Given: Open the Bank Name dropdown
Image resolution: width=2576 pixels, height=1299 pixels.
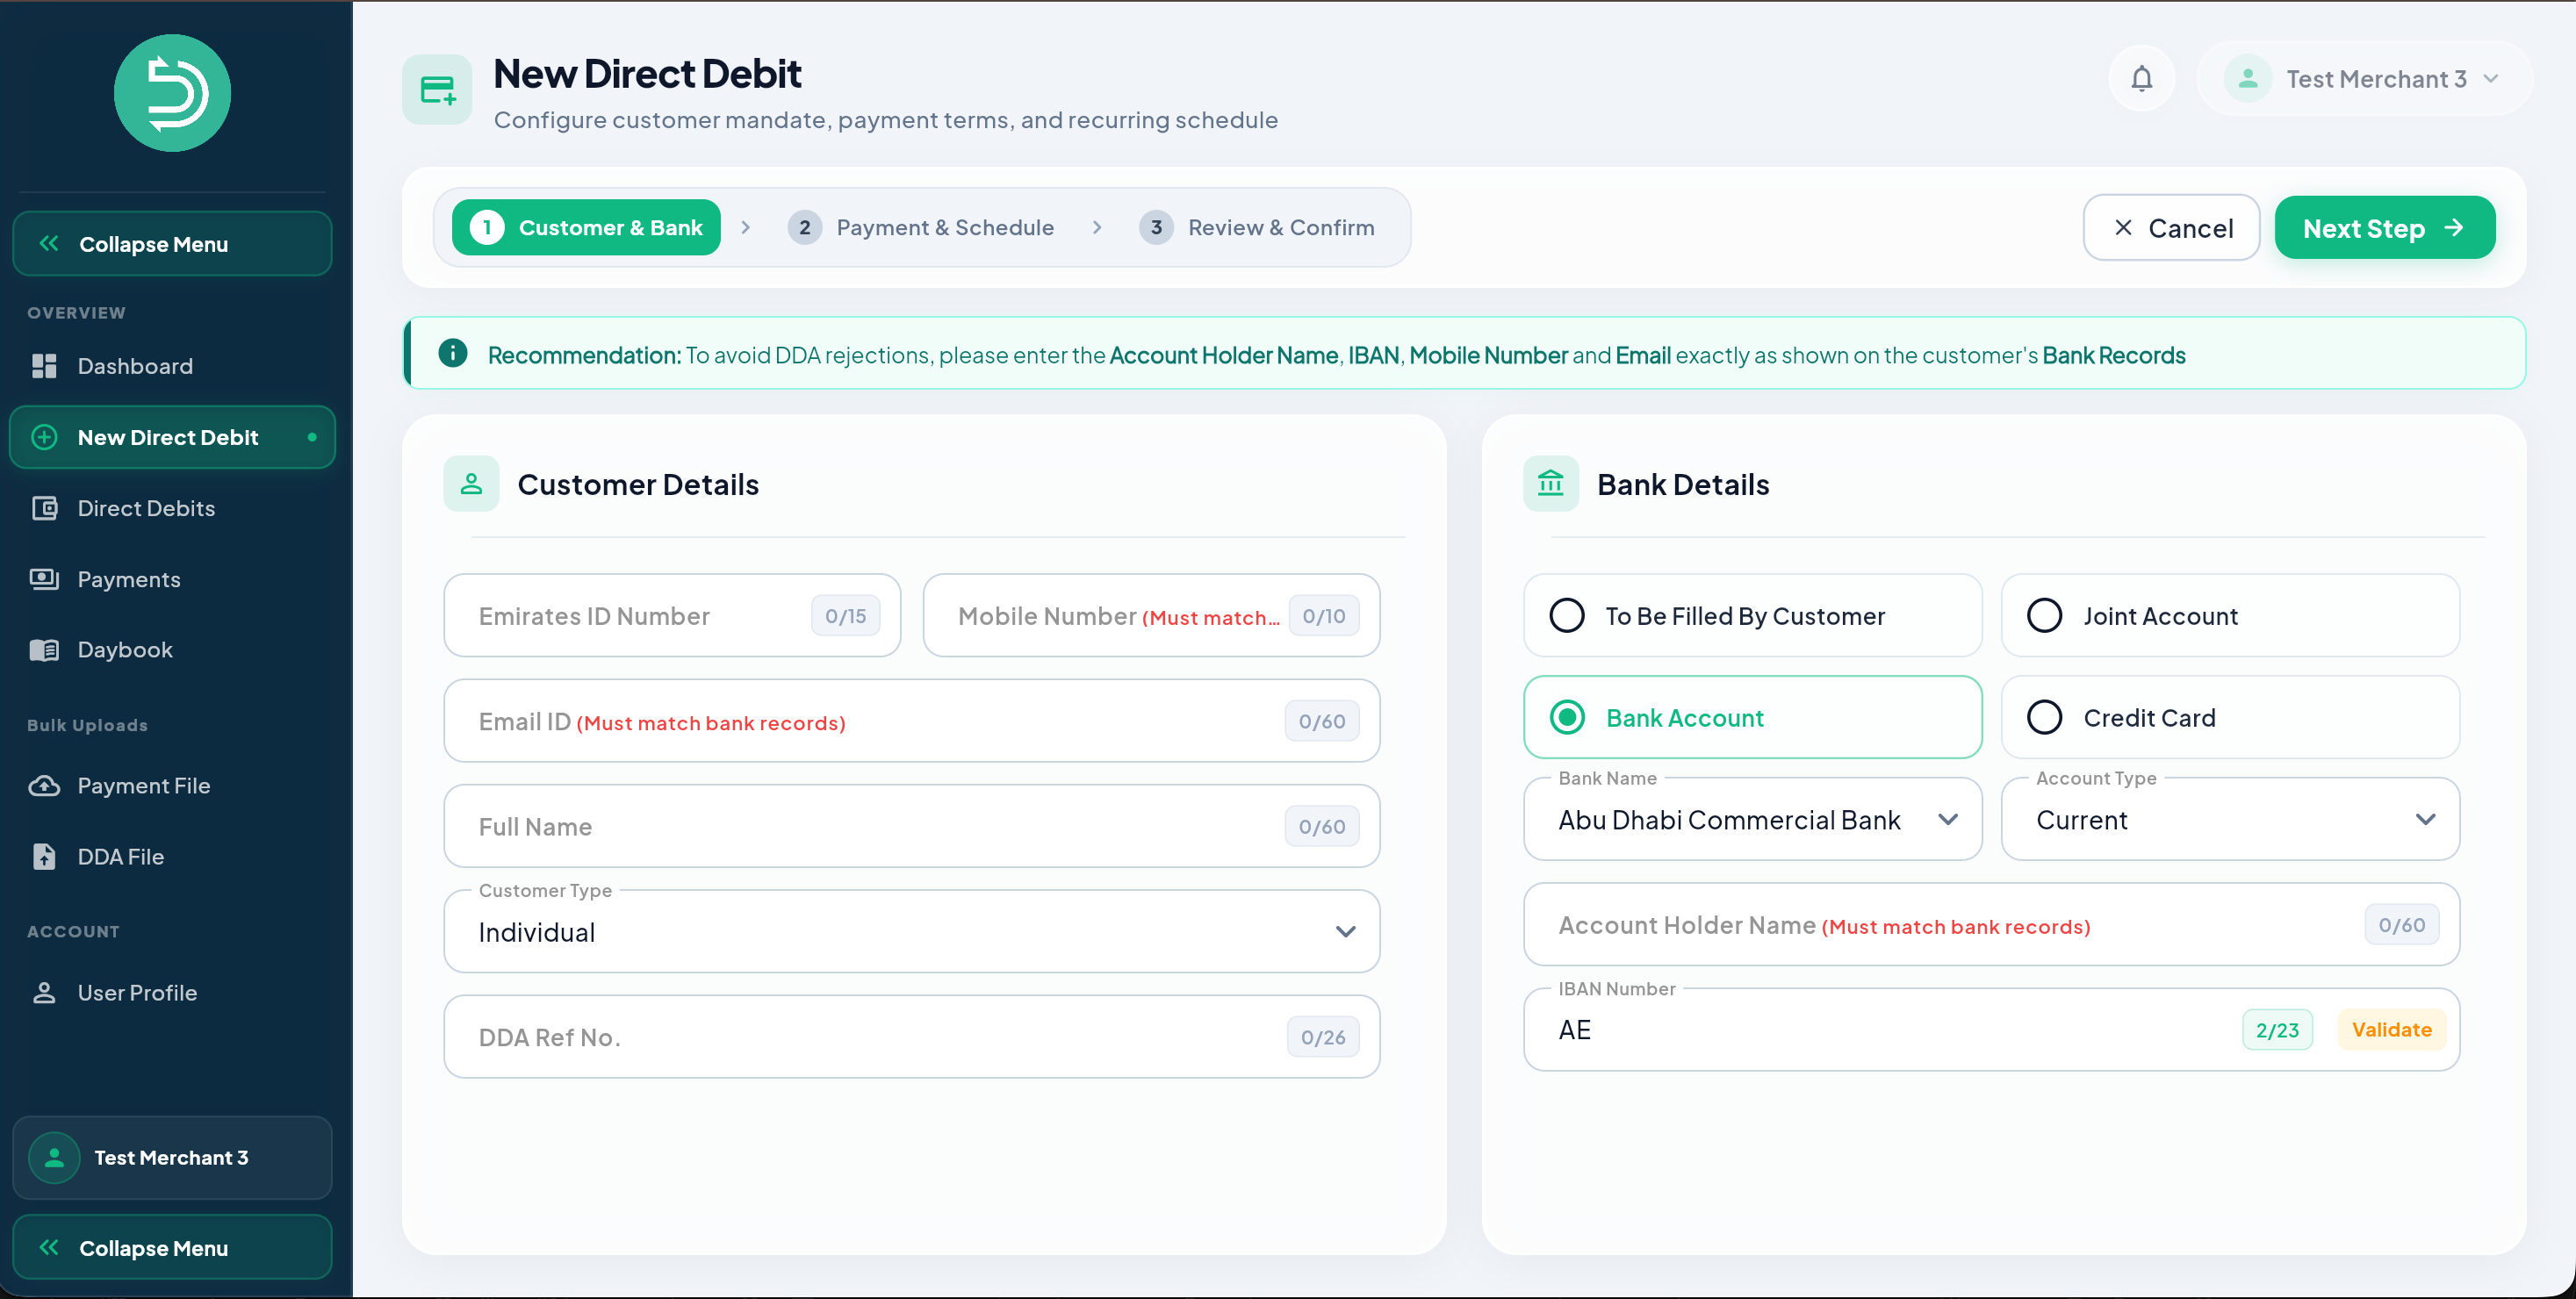Looking at the screenshot, I should (1752, 820).
